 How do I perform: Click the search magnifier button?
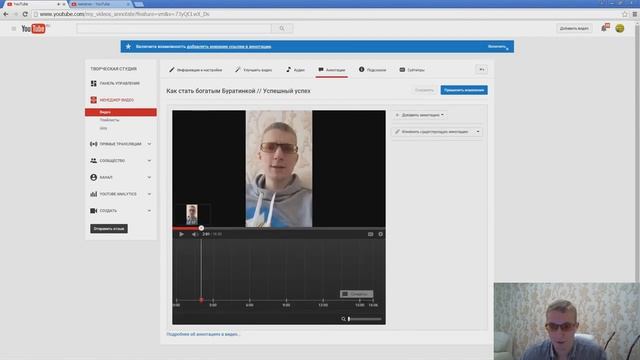click(x=282, y=29)
